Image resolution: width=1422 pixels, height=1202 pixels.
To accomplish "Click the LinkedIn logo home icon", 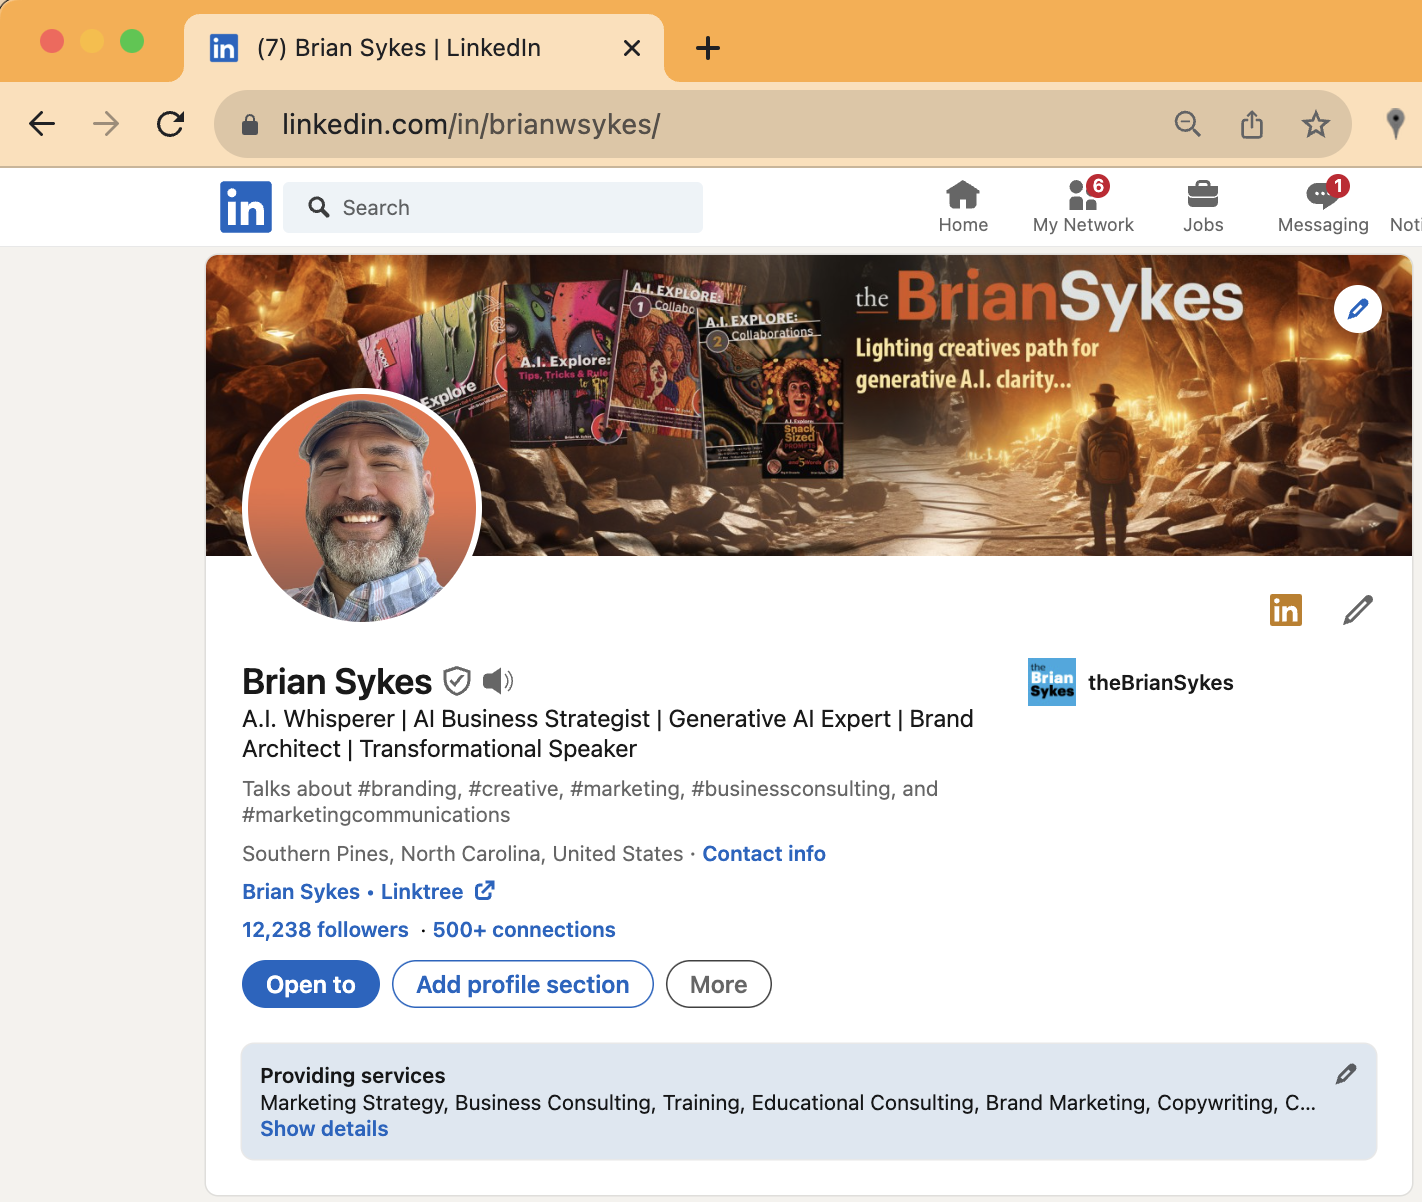I will pos(246,207).
